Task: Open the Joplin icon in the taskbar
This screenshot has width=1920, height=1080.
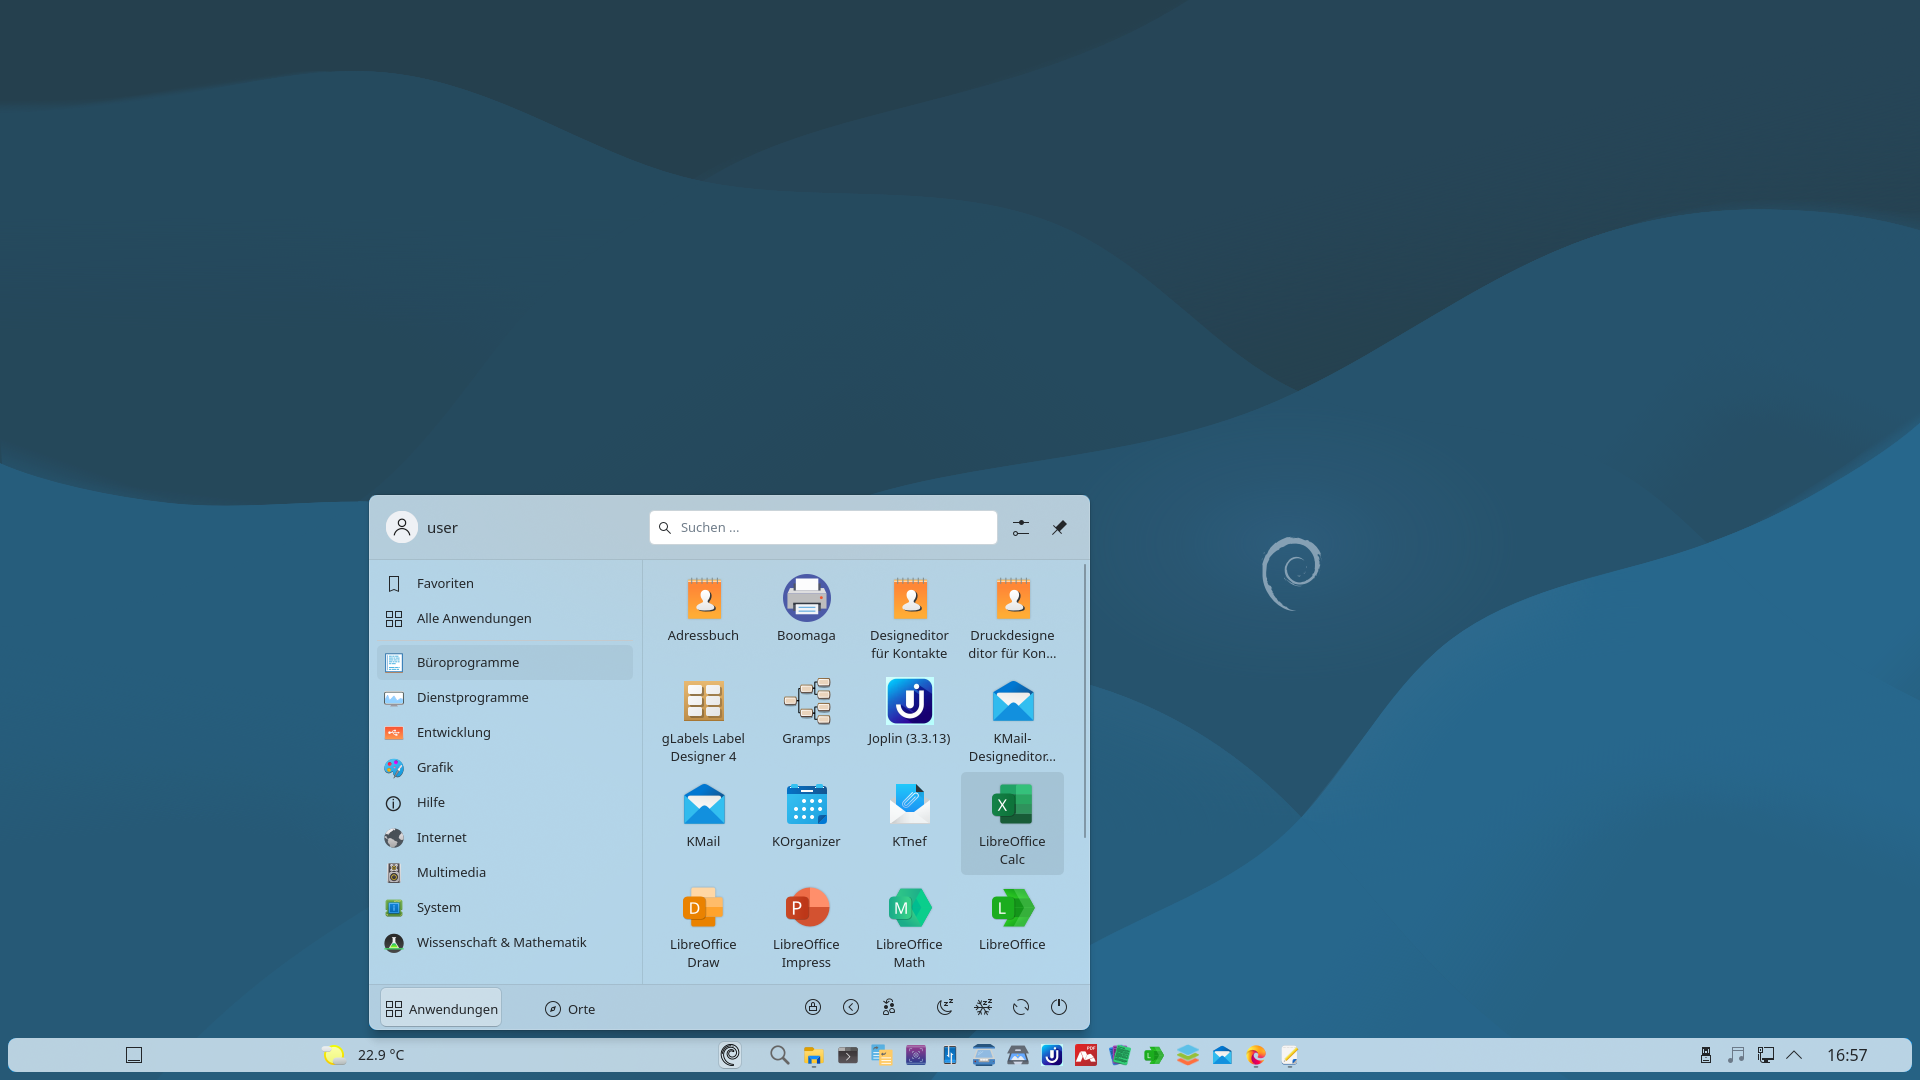Action: tap(1051, 1054)
